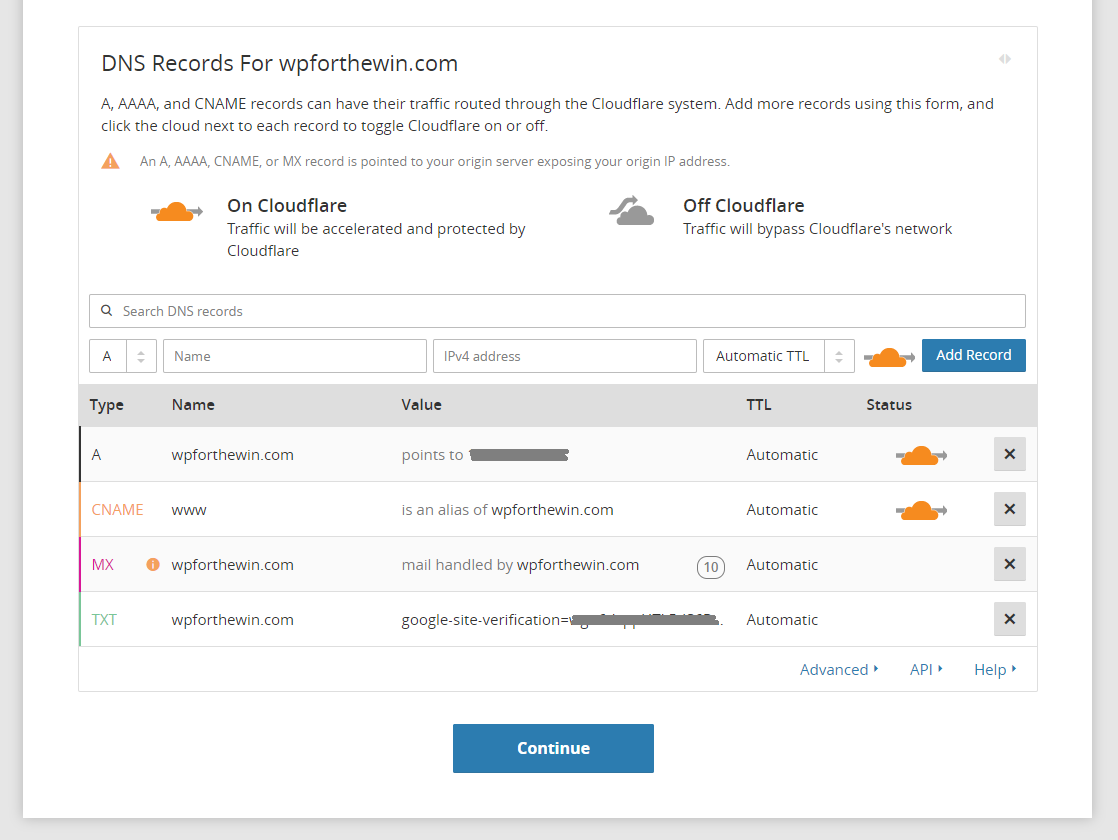Click the Add Record button
The image size is (1118, 840).
[973, 355]
